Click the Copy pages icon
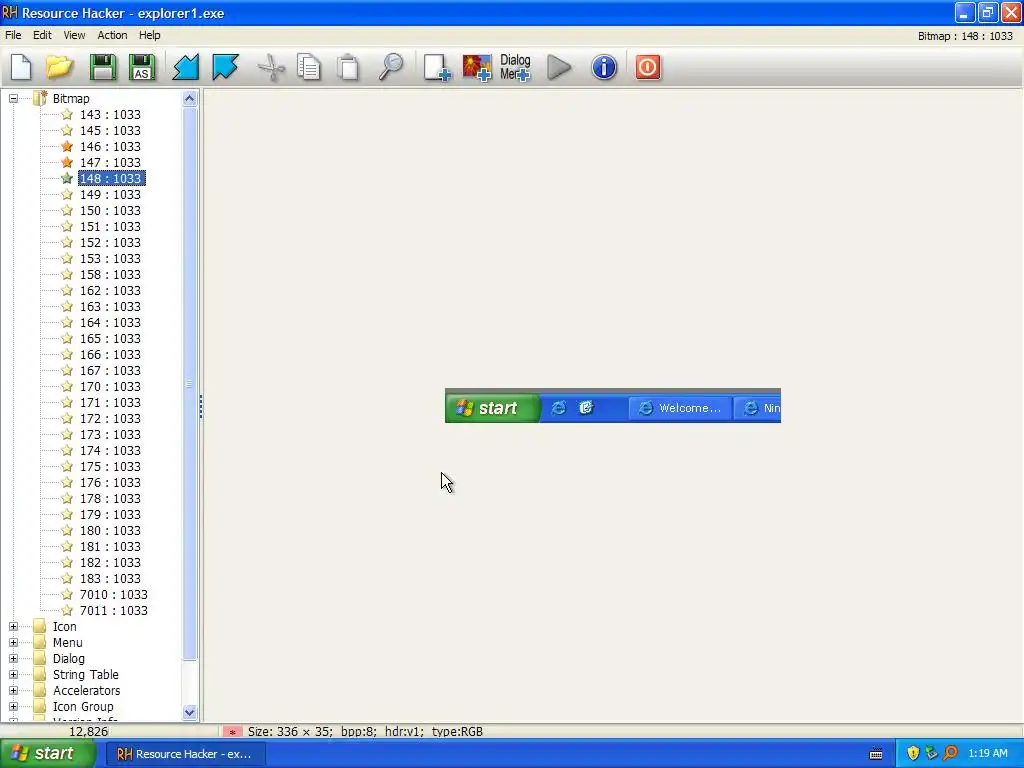Viewport: 1024px width, 768px height. pos(309,67)
